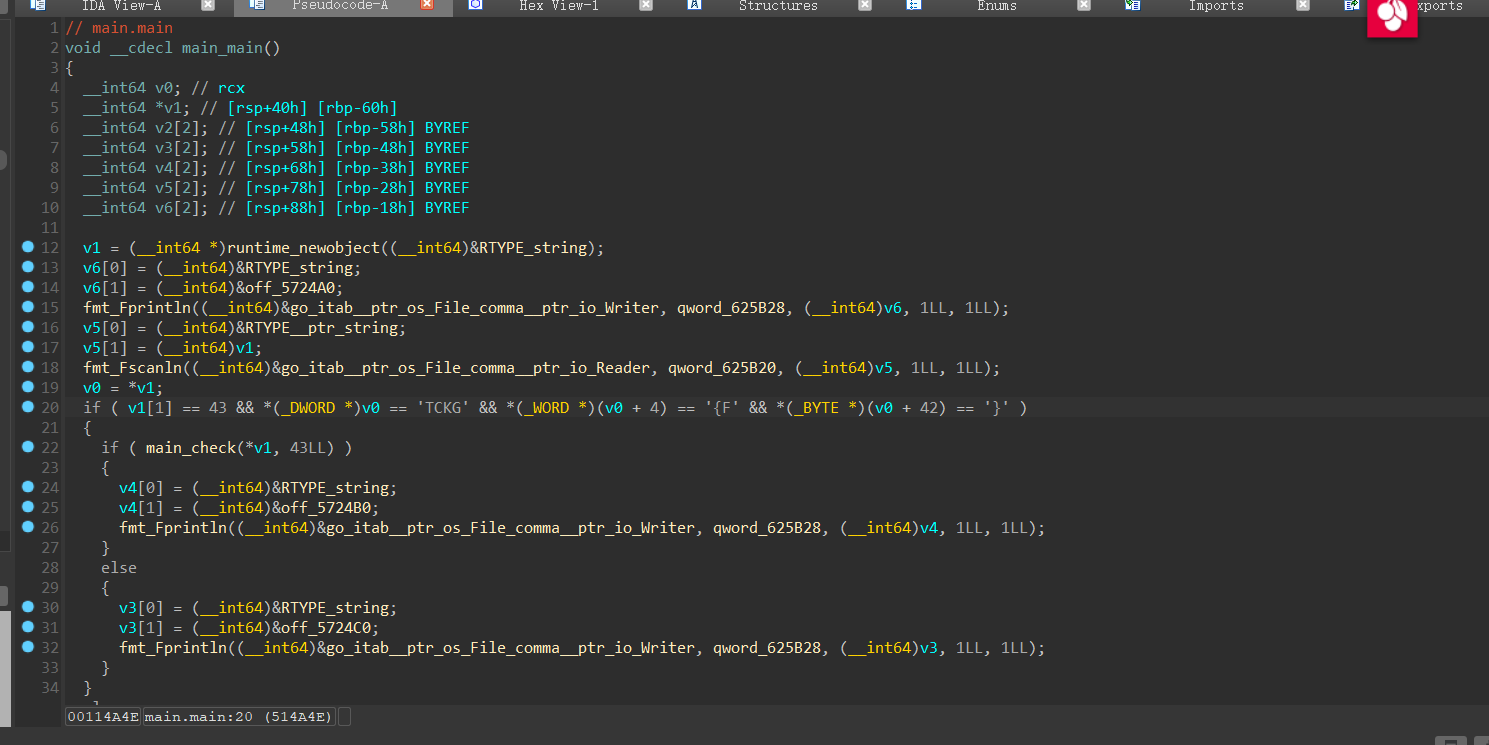
Task: Toggle breakpoint dot on line 18
Action: tap(28, 367)
